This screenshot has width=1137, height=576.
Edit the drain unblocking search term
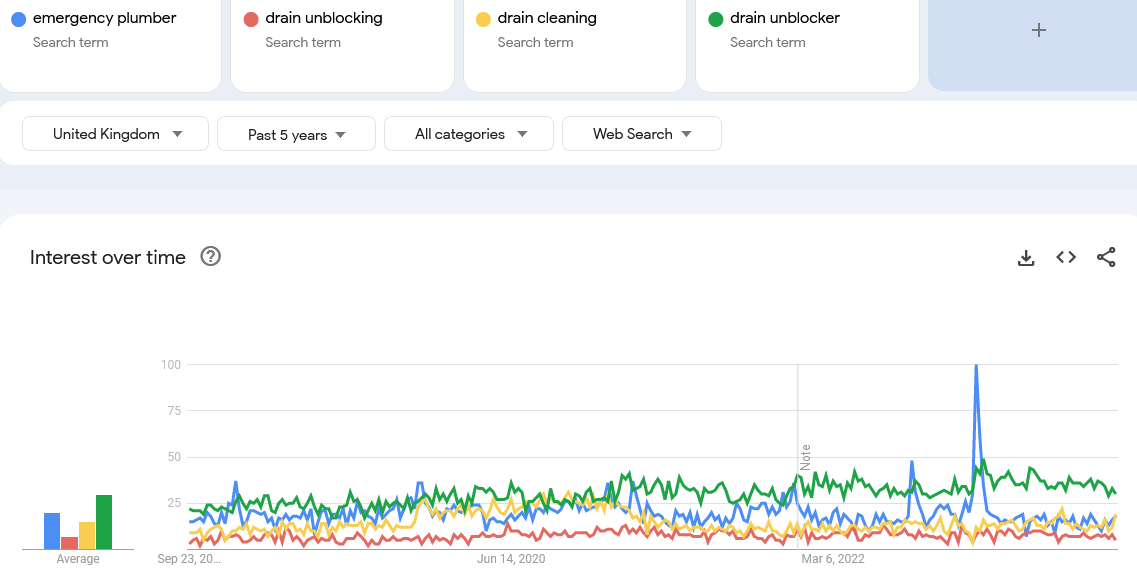(323, 18)
